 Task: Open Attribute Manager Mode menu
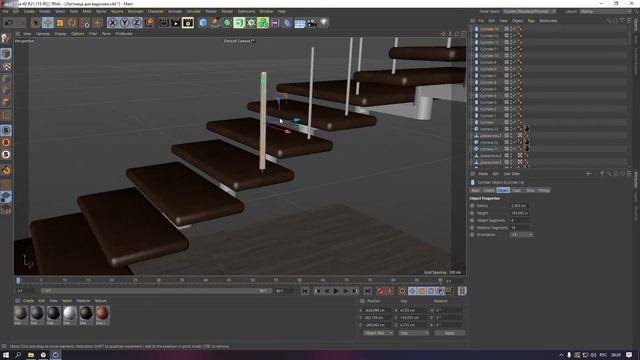point(483,174)
